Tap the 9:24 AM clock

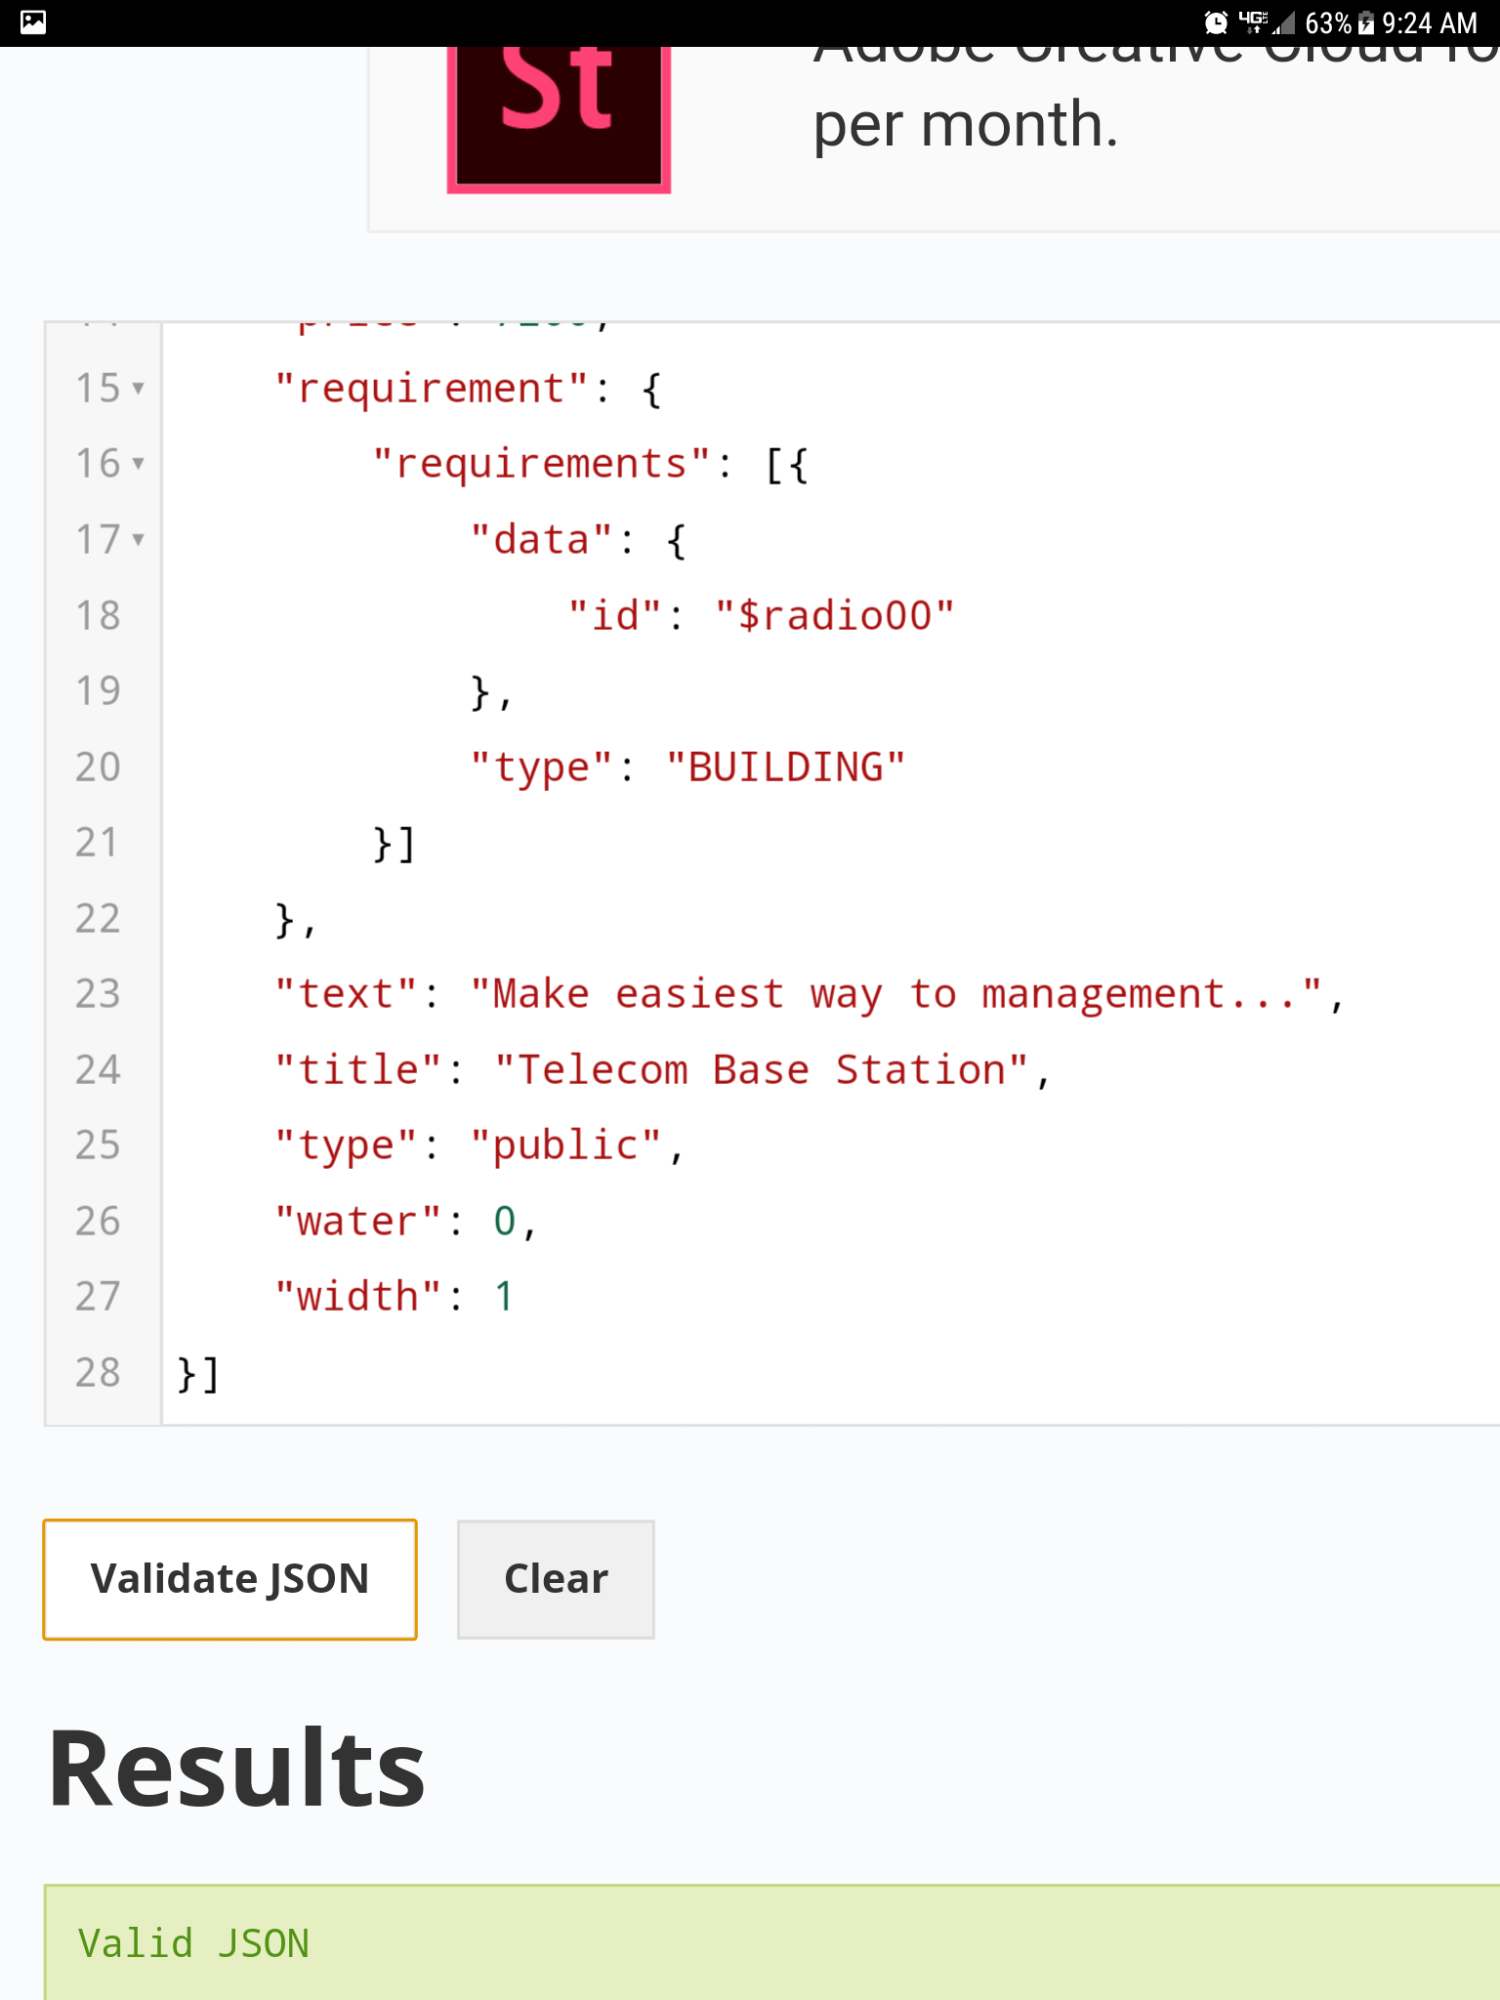pos(1430,23)
